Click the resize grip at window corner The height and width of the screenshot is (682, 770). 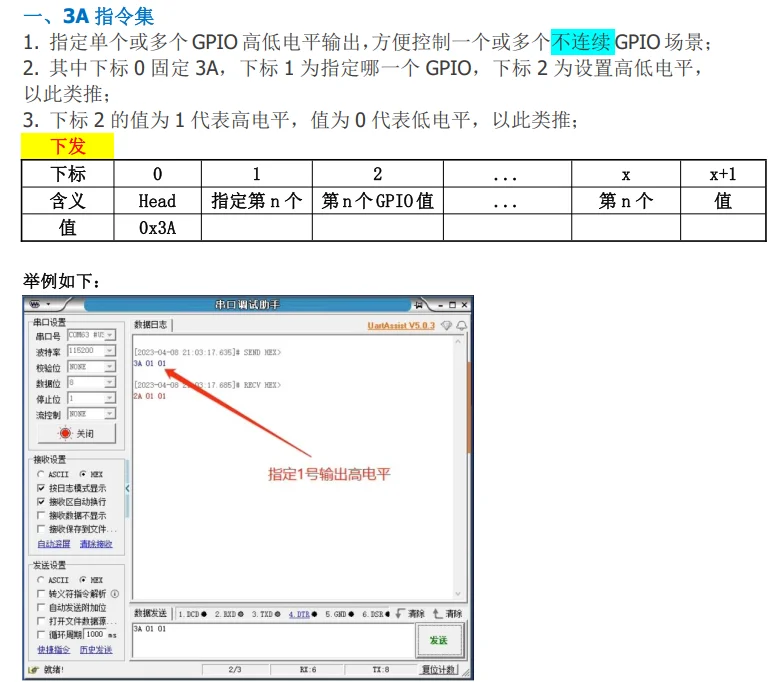[465, 672]
